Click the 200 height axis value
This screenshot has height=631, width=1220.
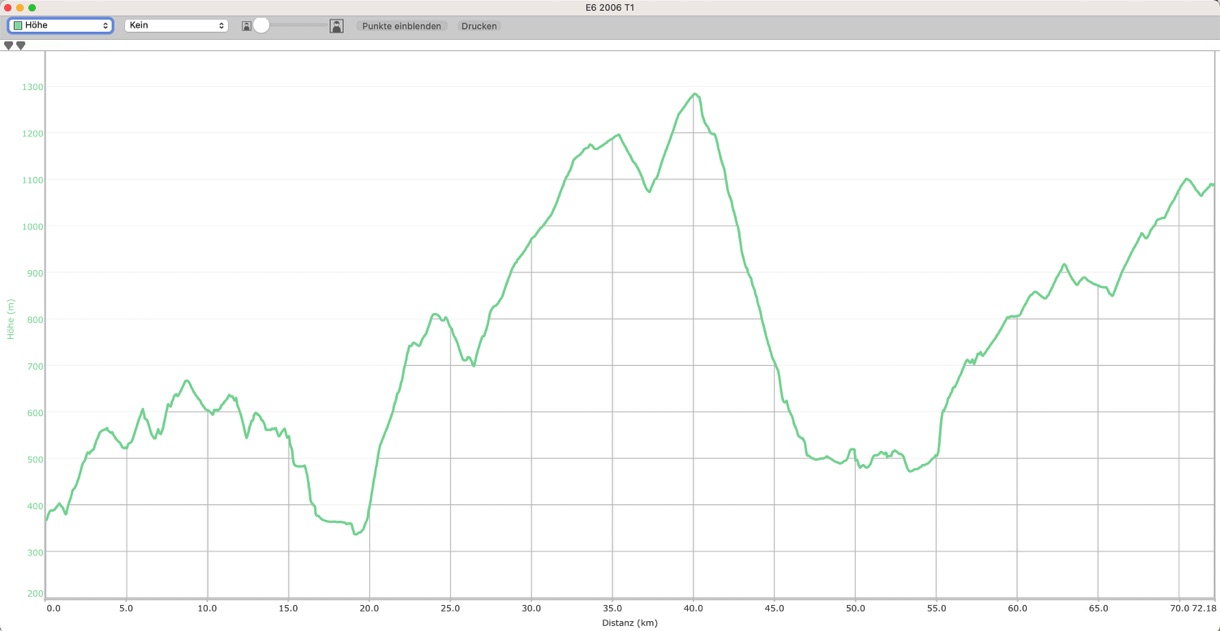34,595
